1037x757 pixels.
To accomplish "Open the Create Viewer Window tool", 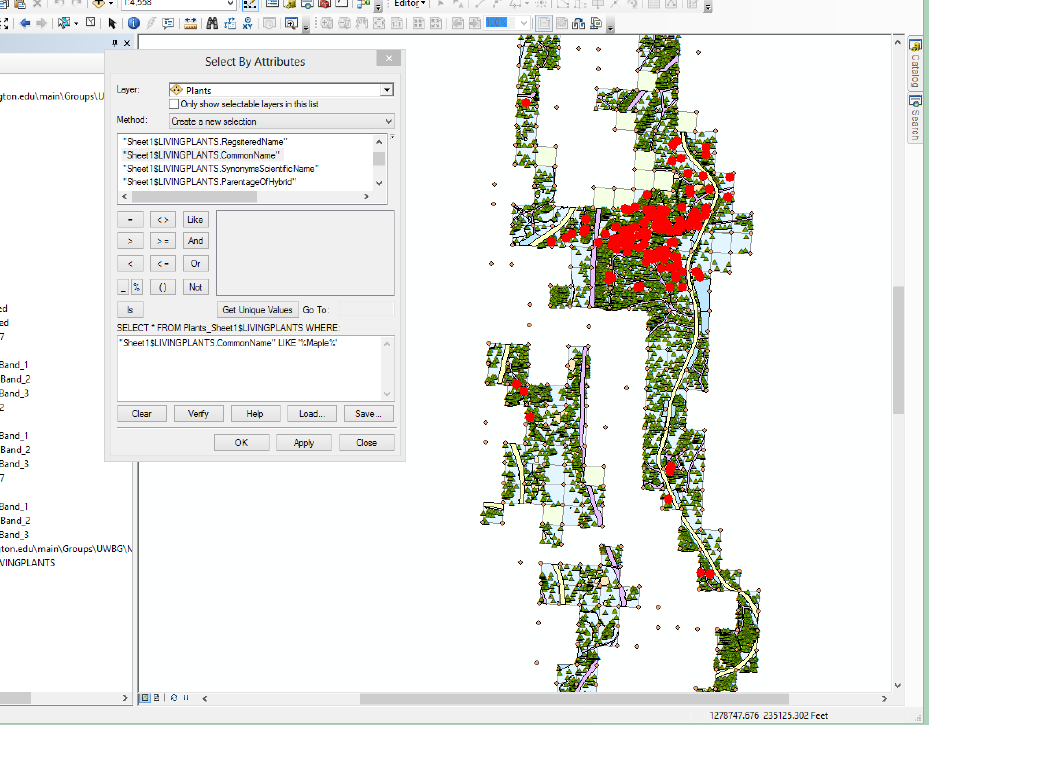I will [290, 23].
